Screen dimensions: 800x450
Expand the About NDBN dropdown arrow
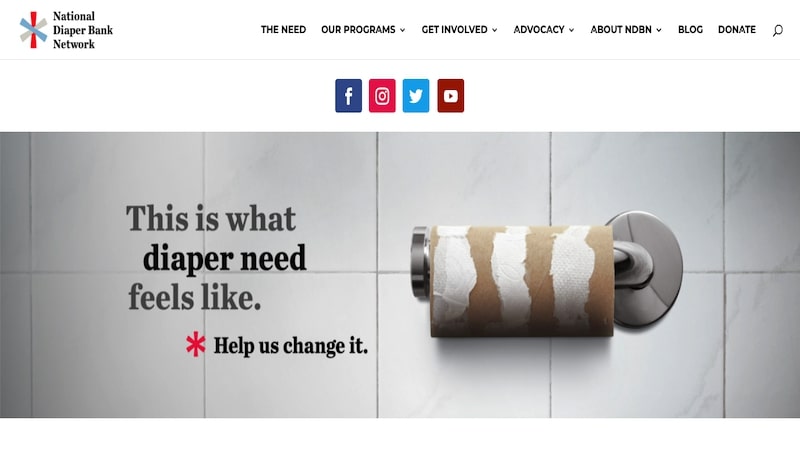[x=659, y=30]
